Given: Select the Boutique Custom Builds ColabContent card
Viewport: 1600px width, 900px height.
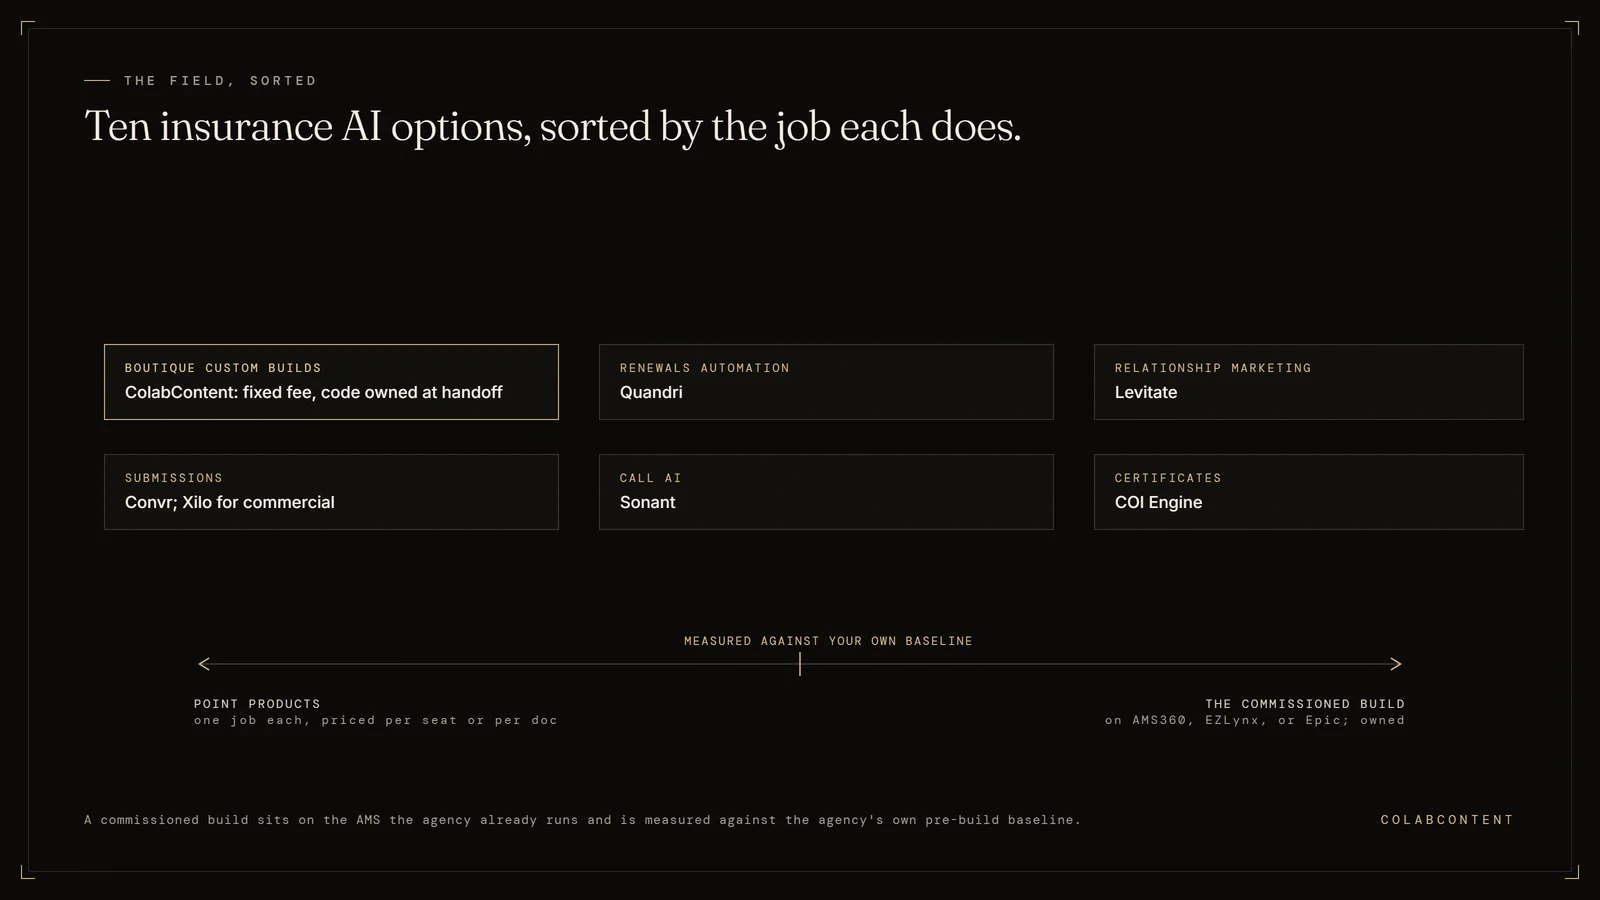Looking at the screenshot, I should [331, 382].
